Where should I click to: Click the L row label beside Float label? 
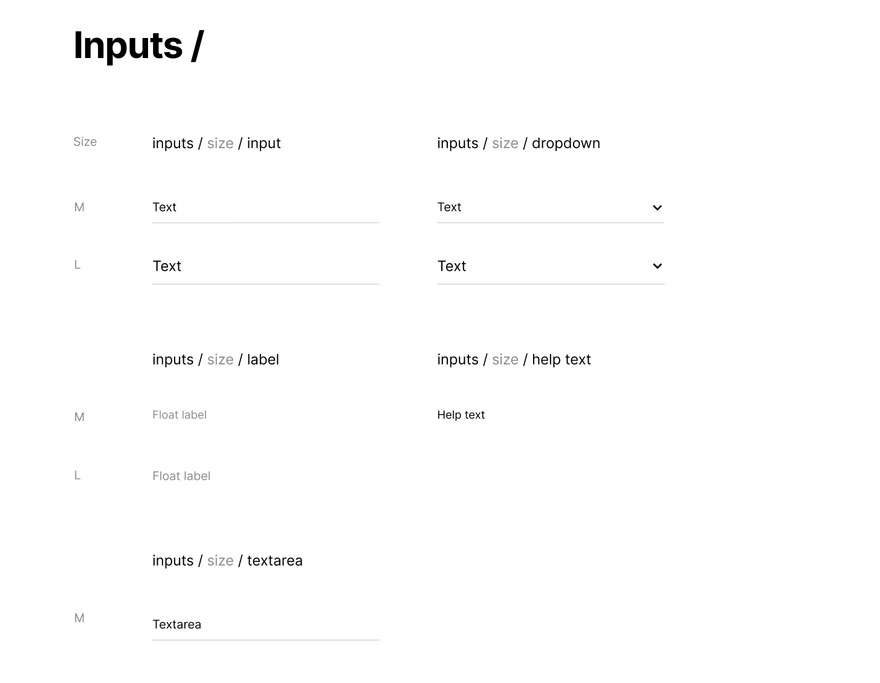[x=77, y=475]
